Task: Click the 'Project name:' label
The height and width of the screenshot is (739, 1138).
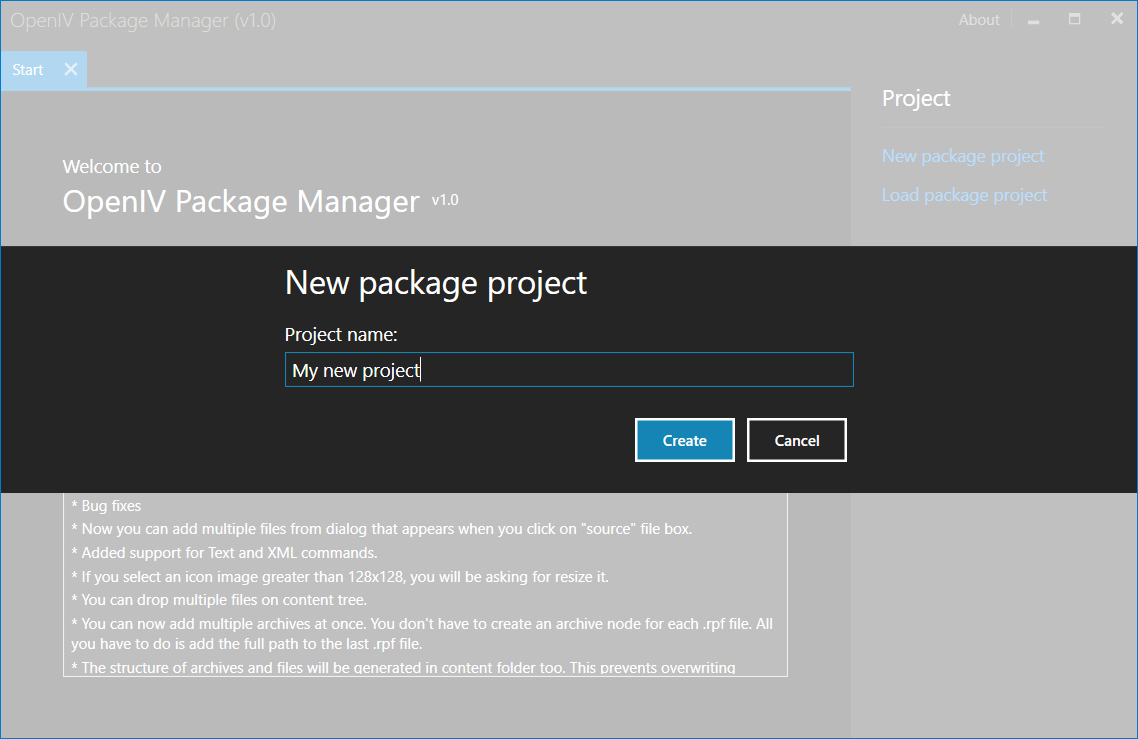Action: [341, 335]
